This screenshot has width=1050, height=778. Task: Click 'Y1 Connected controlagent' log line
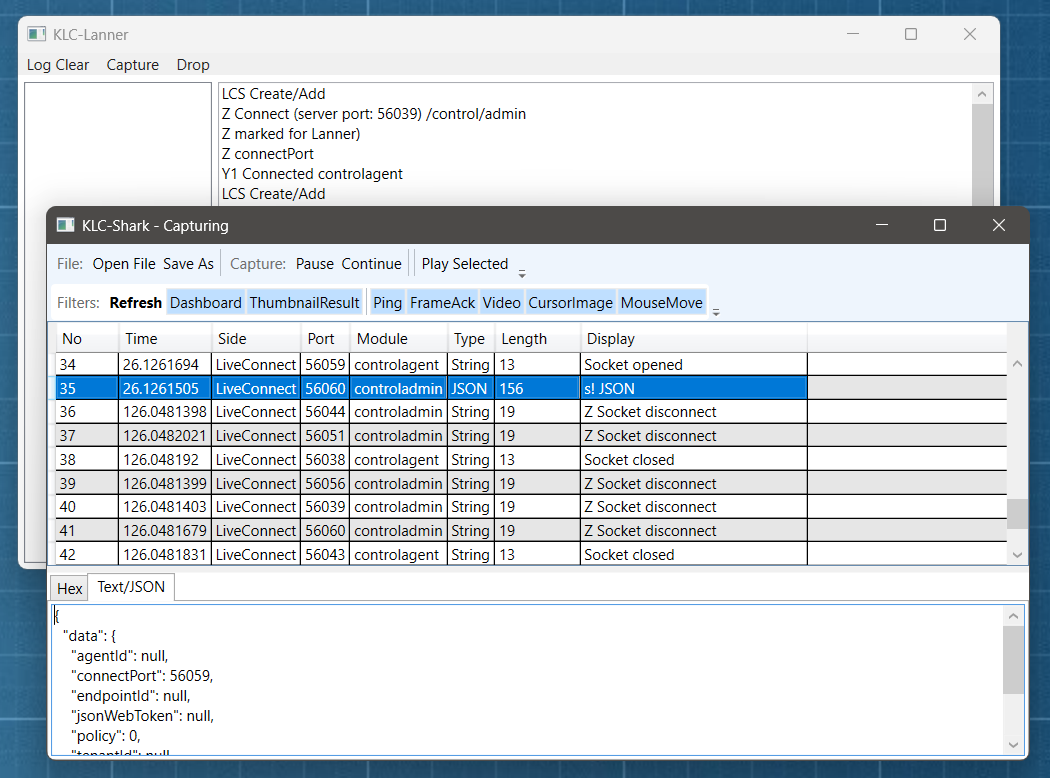(x=312, y=174)
